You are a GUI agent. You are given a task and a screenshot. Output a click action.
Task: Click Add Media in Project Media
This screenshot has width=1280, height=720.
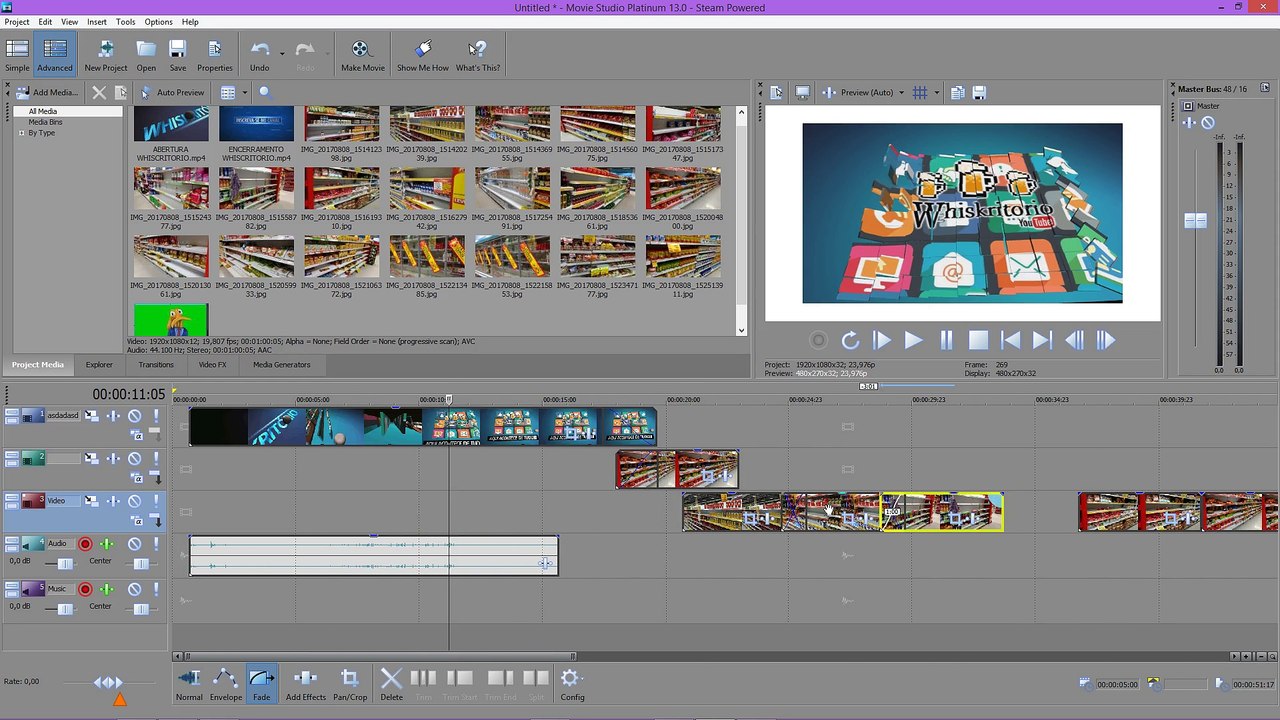coord(47,92)
